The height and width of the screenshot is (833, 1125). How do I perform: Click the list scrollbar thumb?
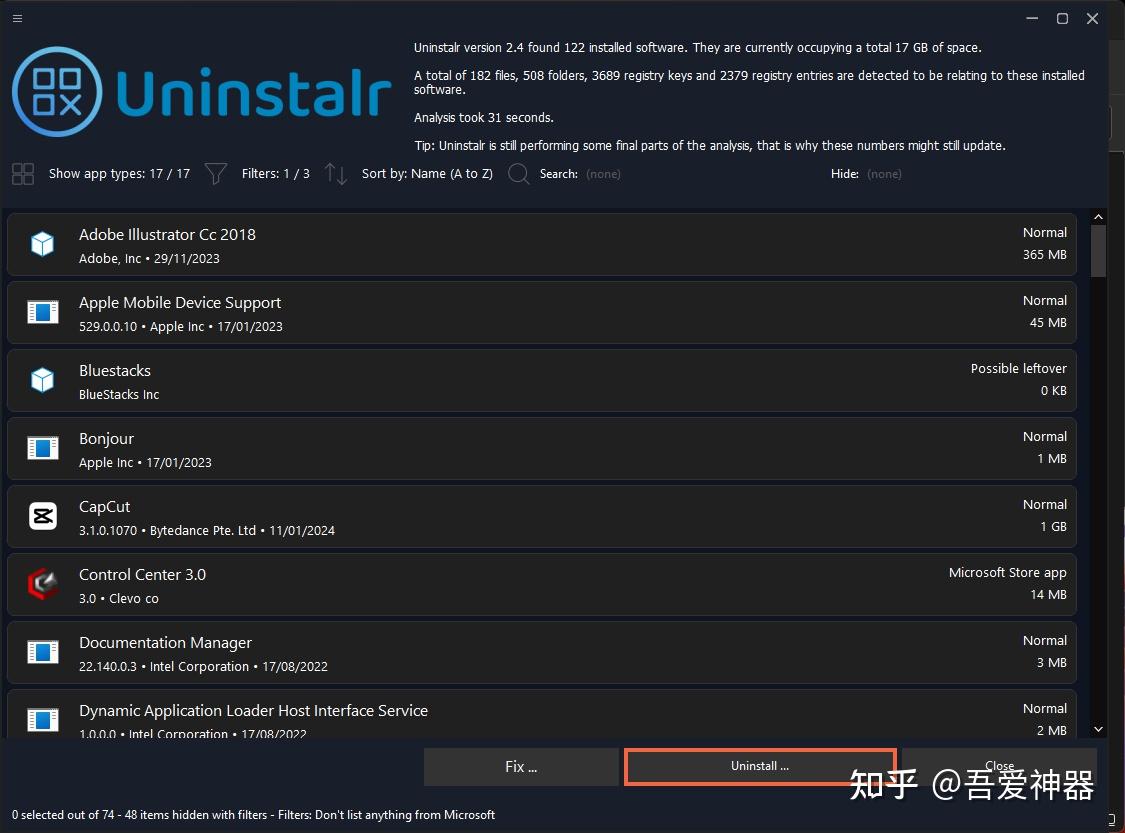1098,250
